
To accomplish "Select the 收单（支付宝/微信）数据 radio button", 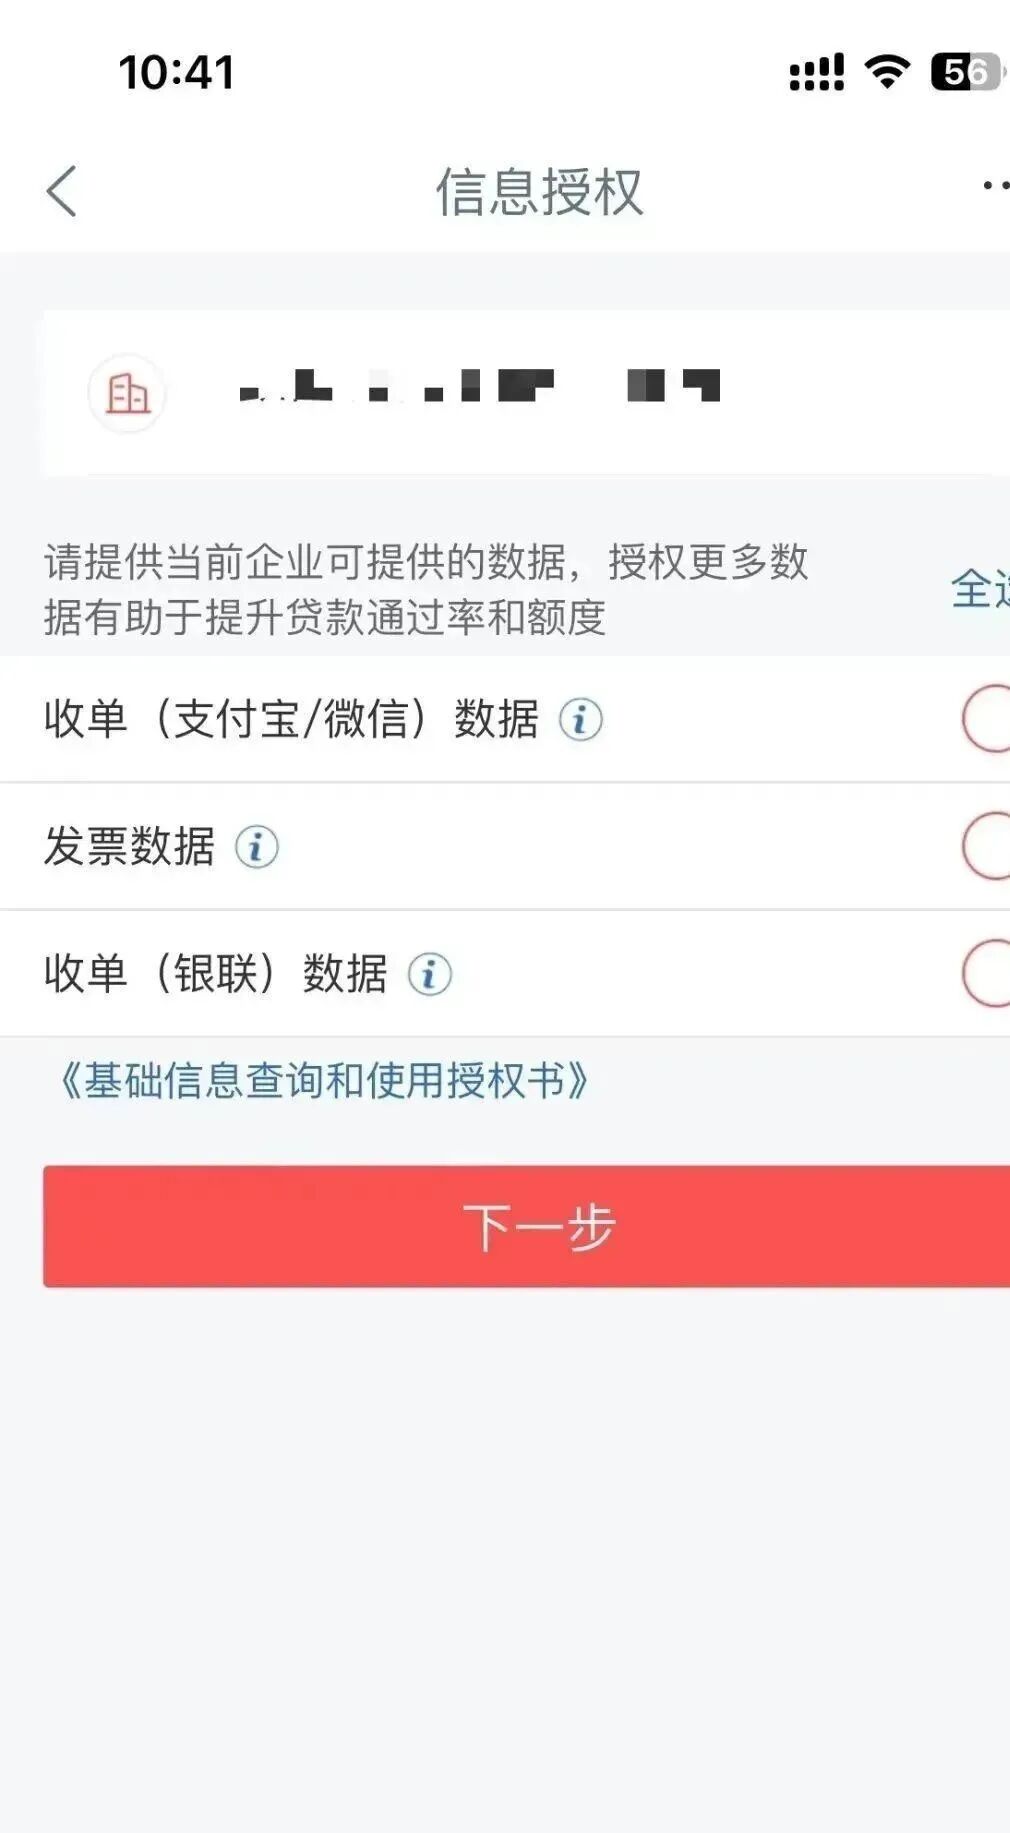I will [988, 718].
